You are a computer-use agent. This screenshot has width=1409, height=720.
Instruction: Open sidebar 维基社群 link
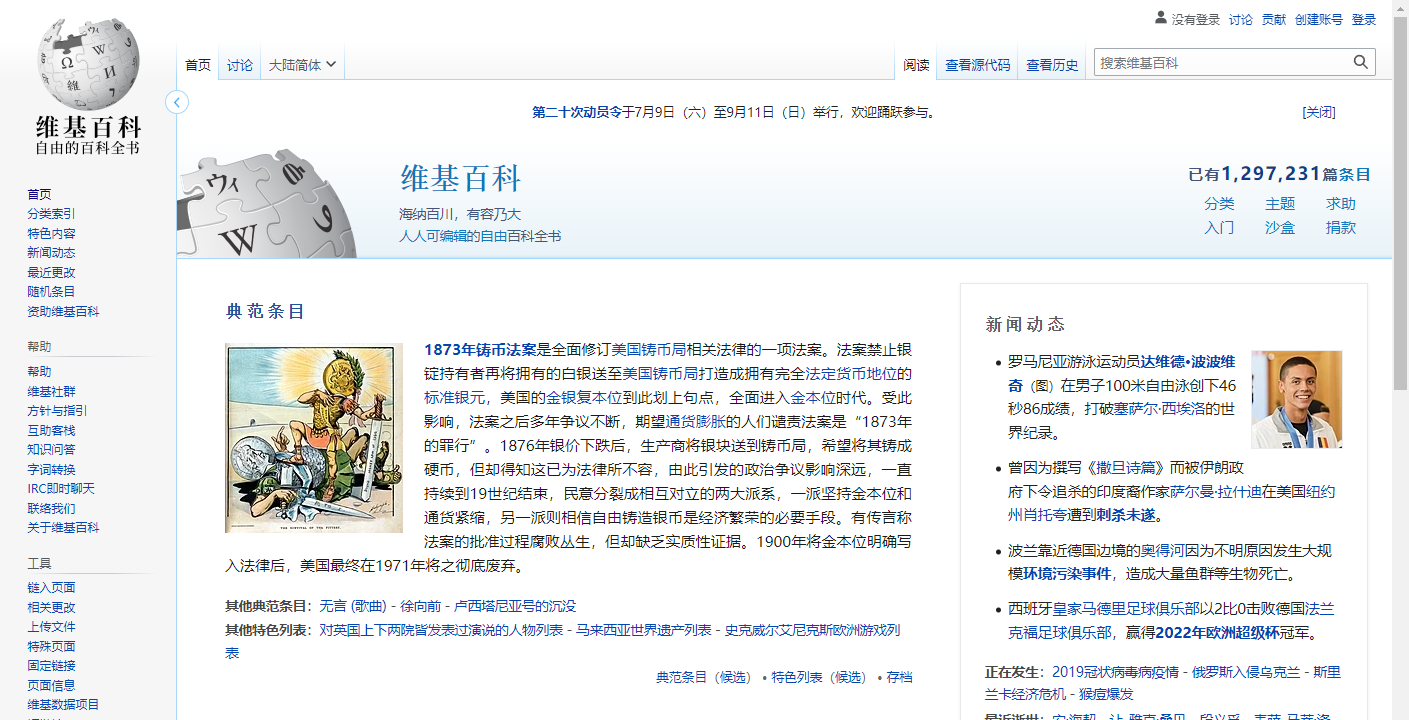pos(51,391)
